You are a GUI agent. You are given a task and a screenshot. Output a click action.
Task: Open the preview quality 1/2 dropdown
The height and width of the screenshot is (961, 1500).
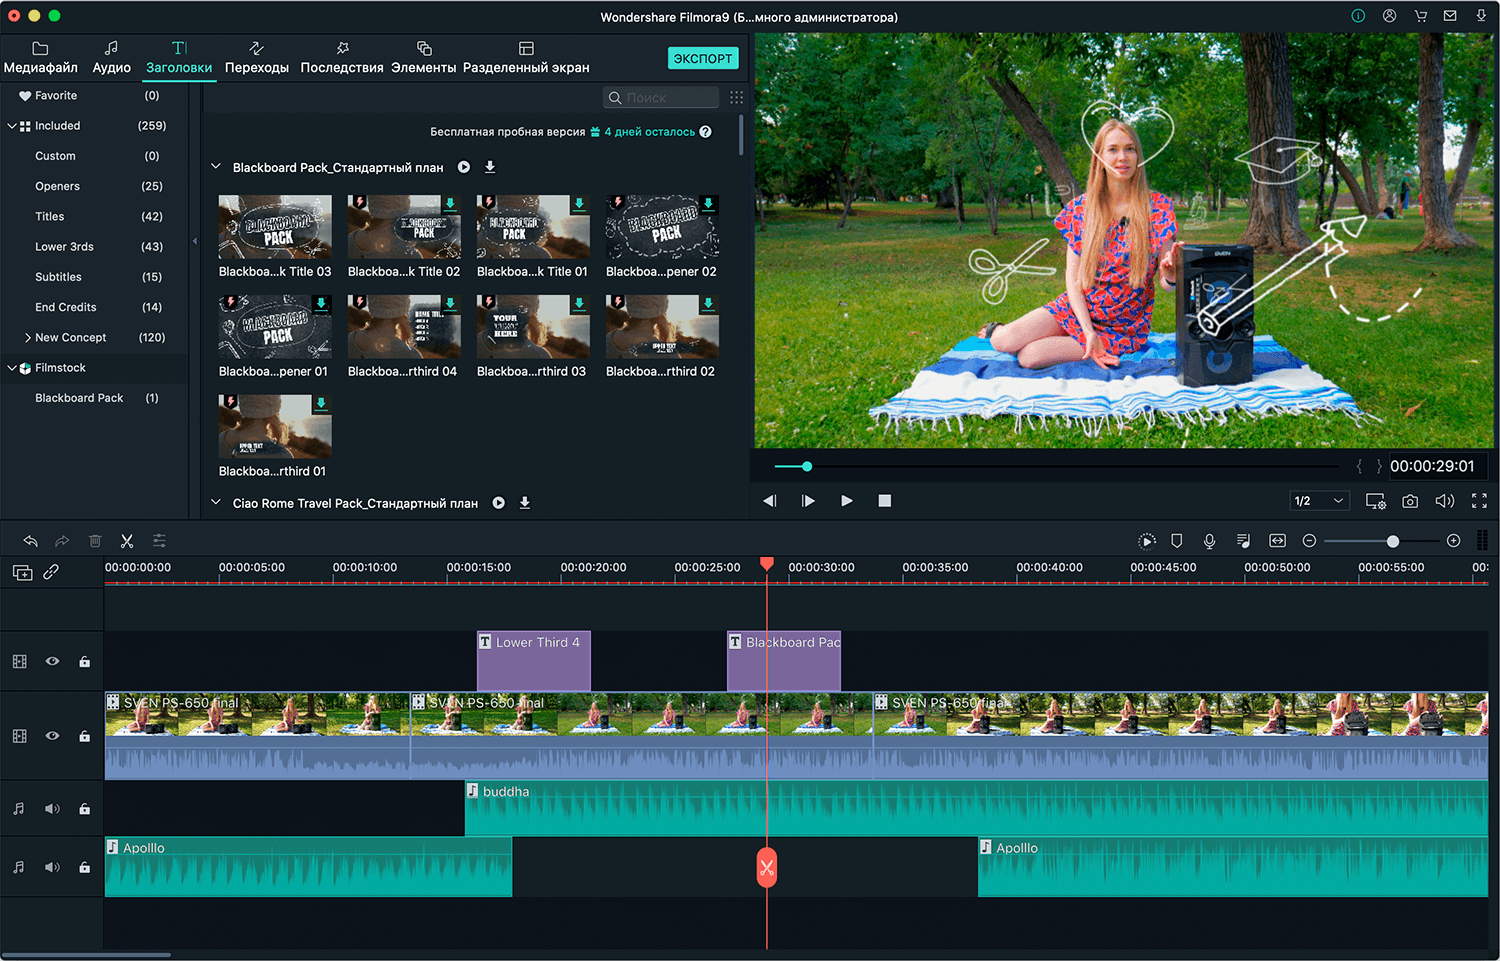tap(1320, 501)
